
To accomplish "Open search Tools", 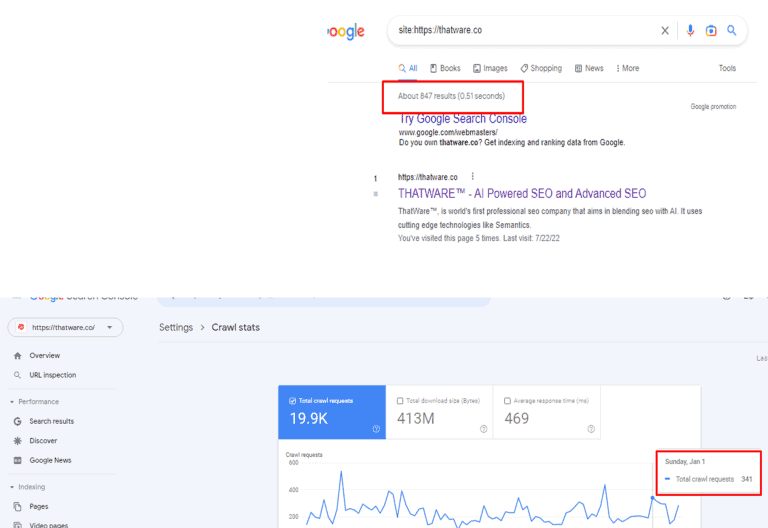I will [727, 69].
